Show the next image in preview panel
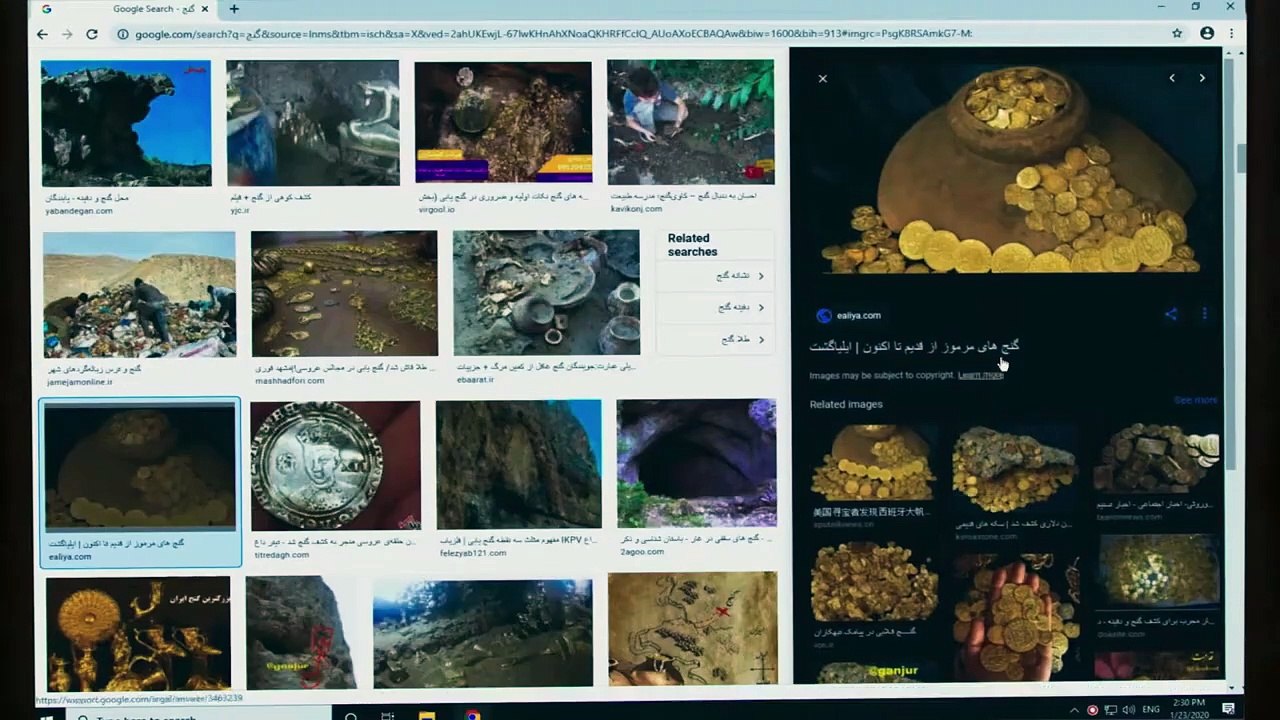This screenshot has width=1280, height=720. 1202,78
